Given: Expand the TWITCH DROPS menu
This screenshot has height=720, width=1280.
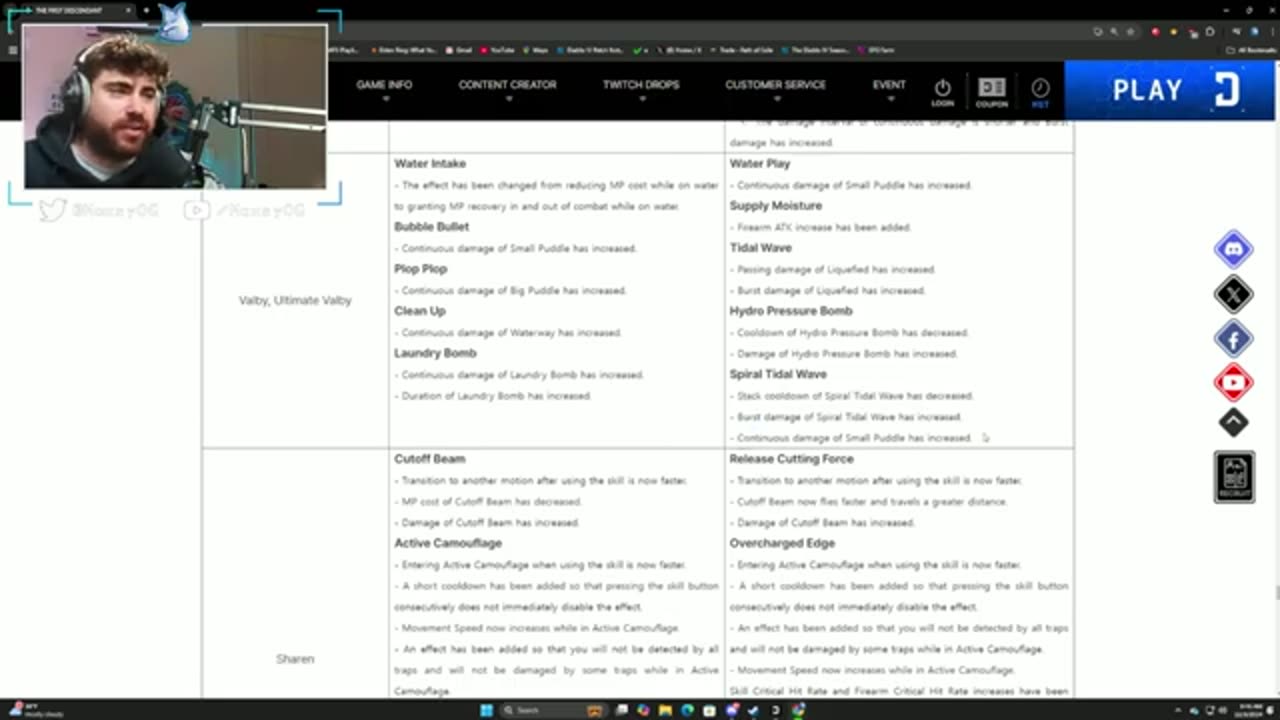Looking at the screenshot, I should [x=641, y=85].
